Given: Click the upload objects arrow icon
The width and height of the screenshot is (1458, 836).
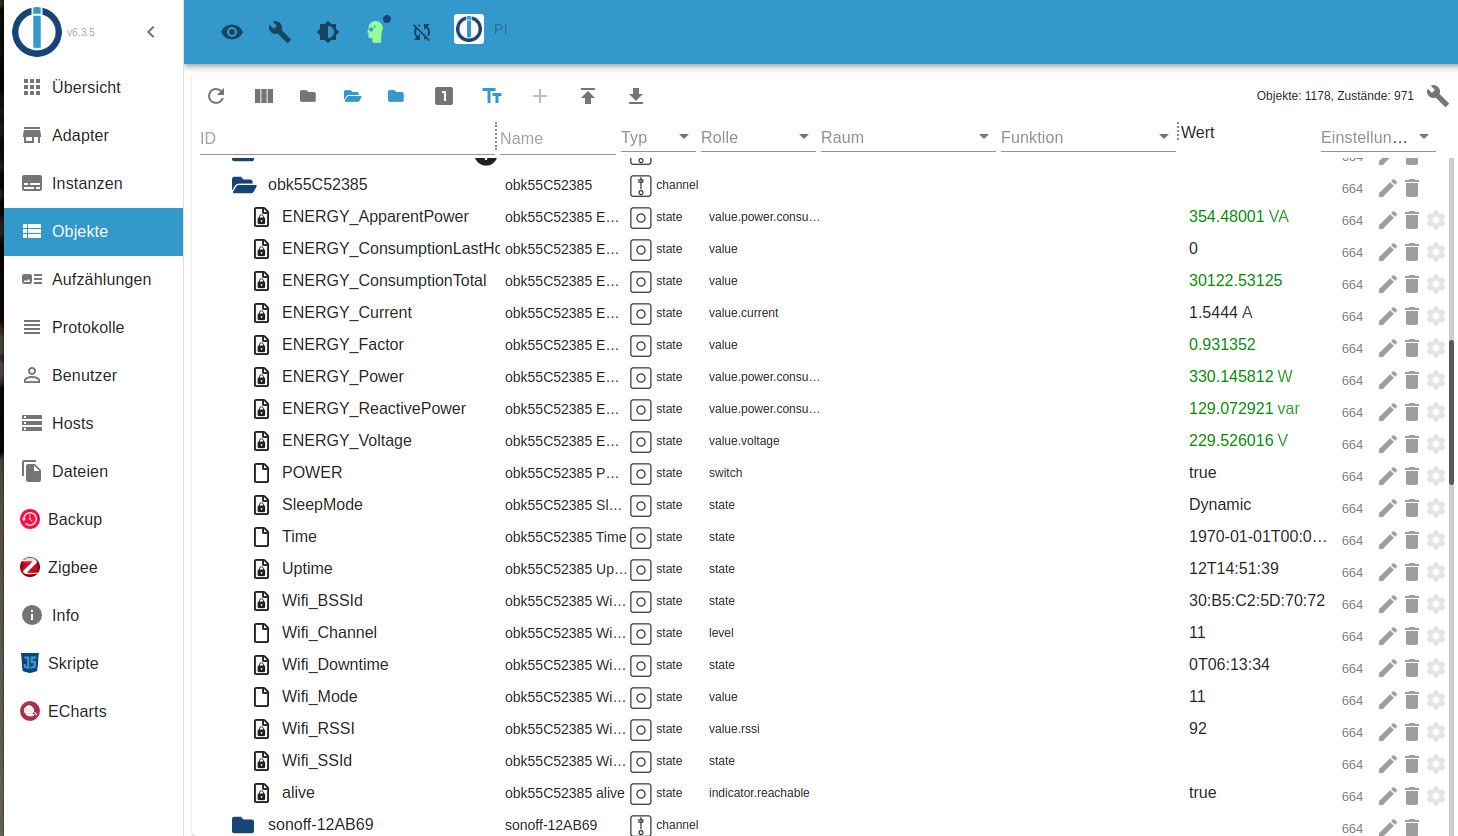Looking at the screenshot, I should [588, 96].
